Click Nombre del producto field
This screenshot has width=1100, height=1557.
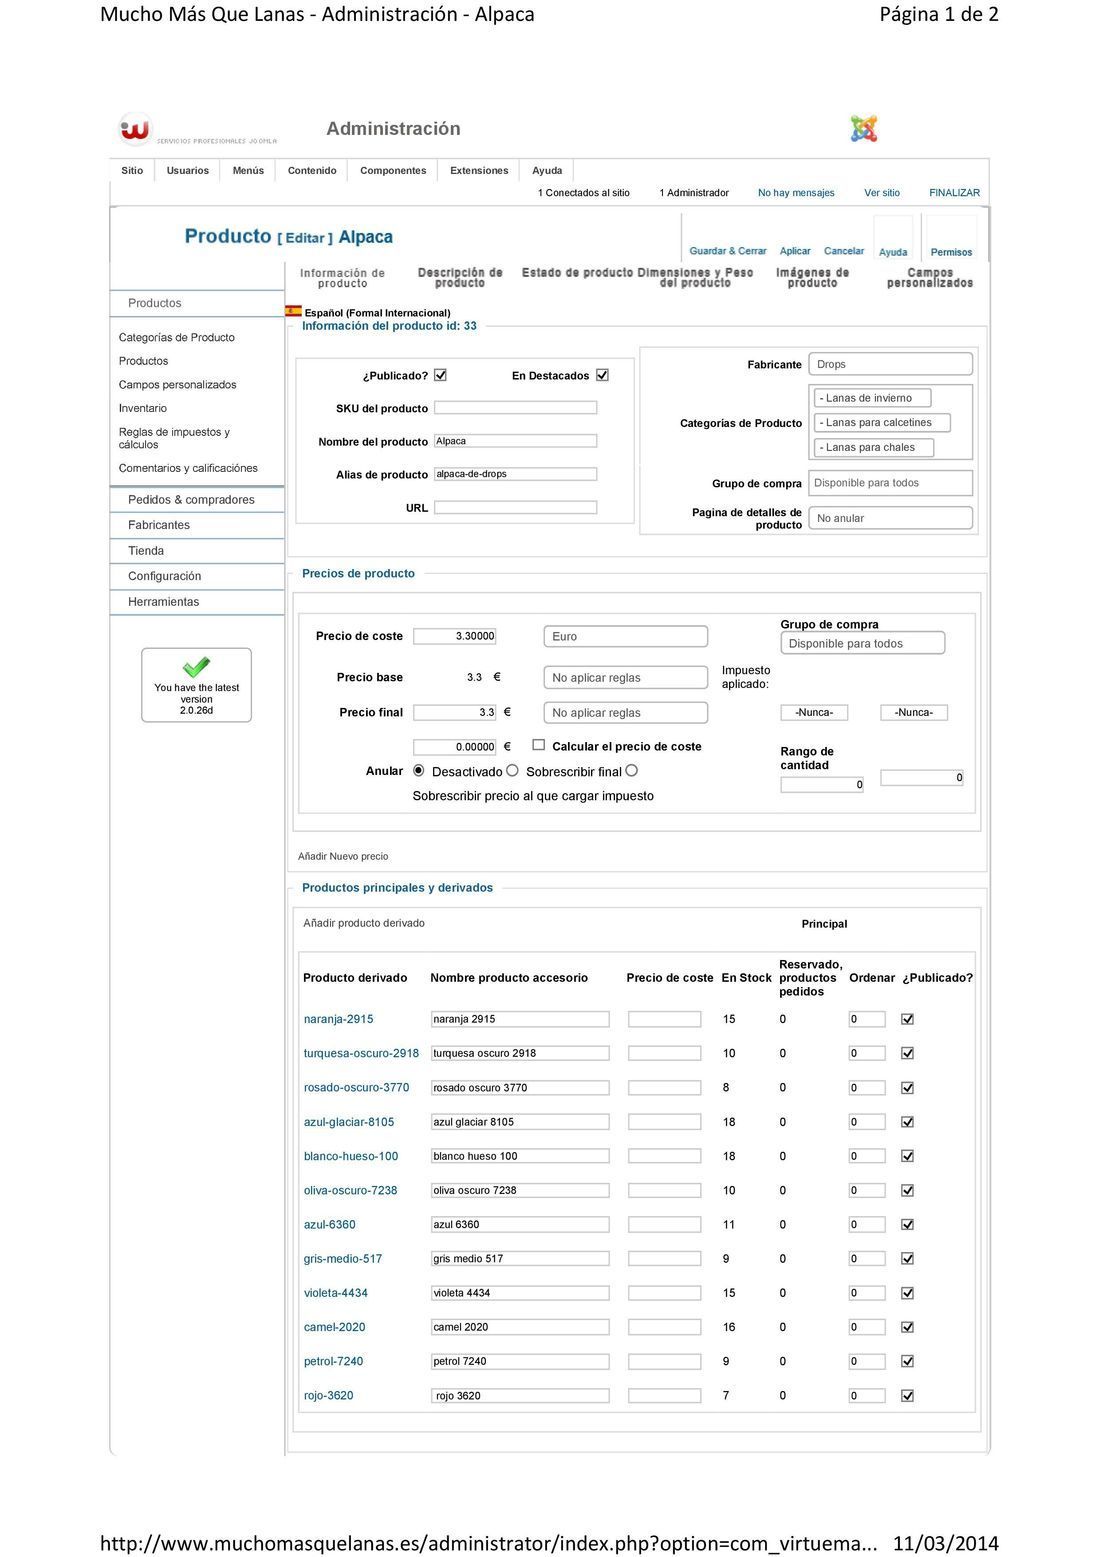(516, 441)
